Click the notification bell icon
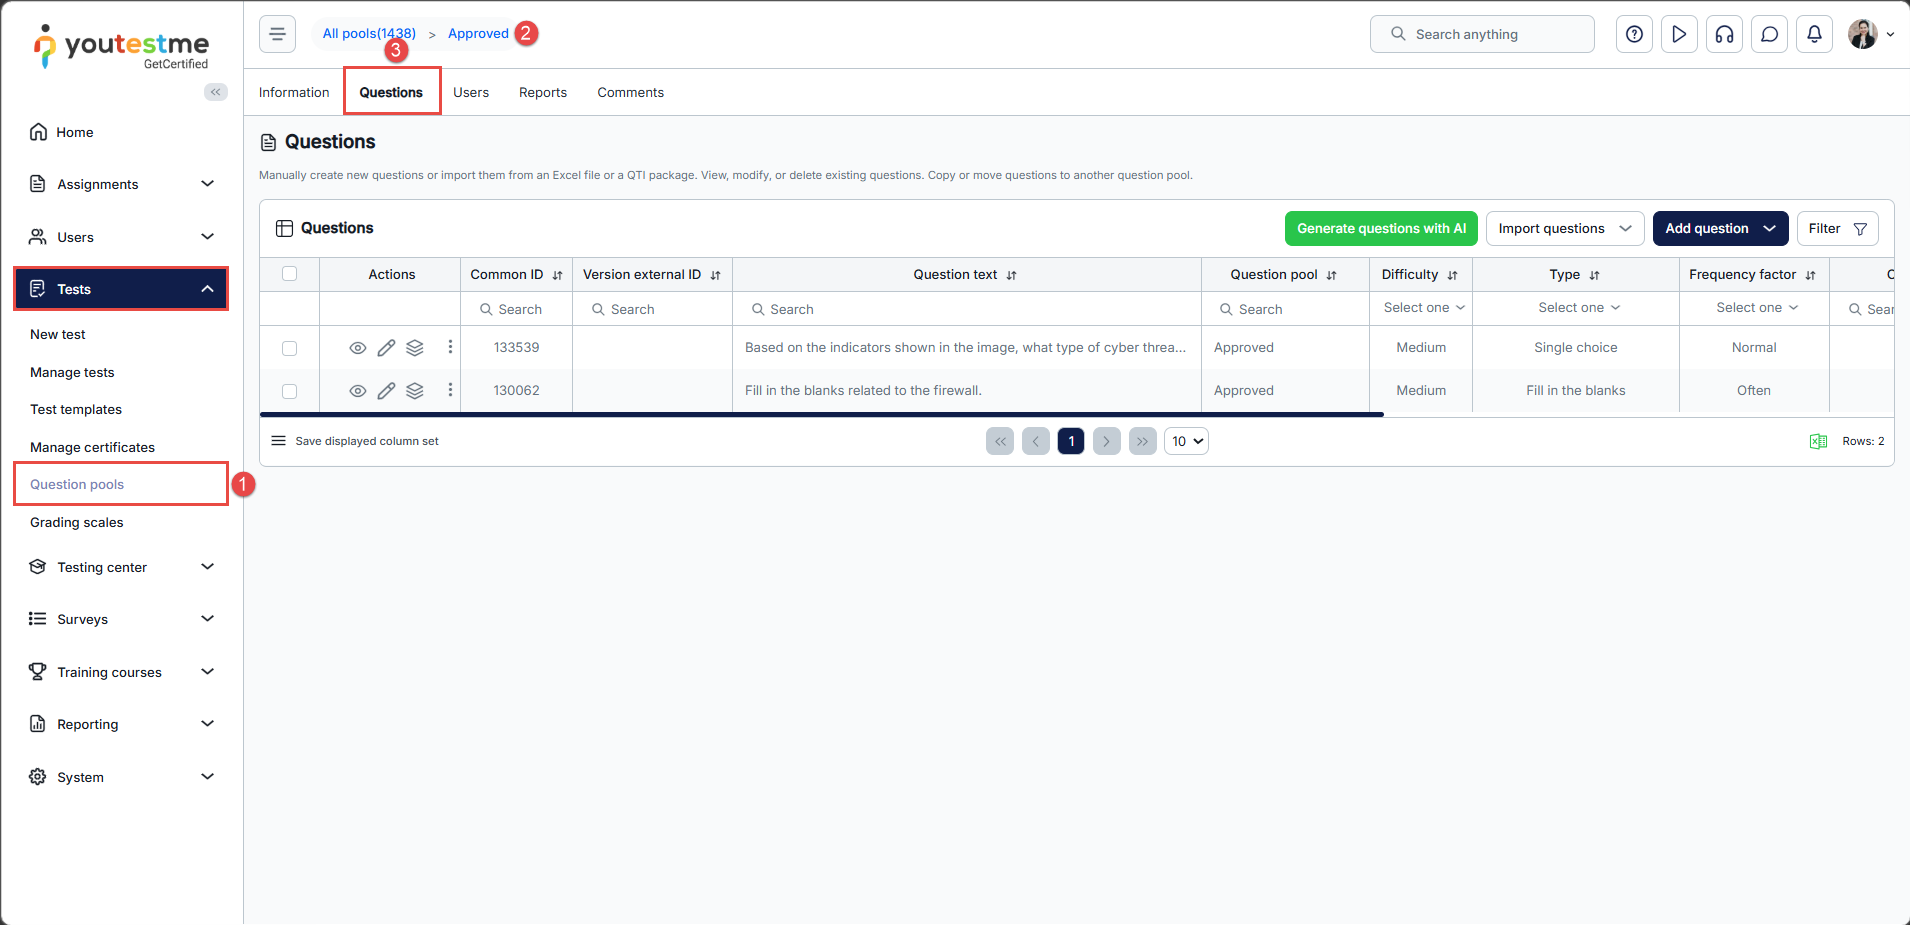 pyautogui.click(x=1814, y=34)
